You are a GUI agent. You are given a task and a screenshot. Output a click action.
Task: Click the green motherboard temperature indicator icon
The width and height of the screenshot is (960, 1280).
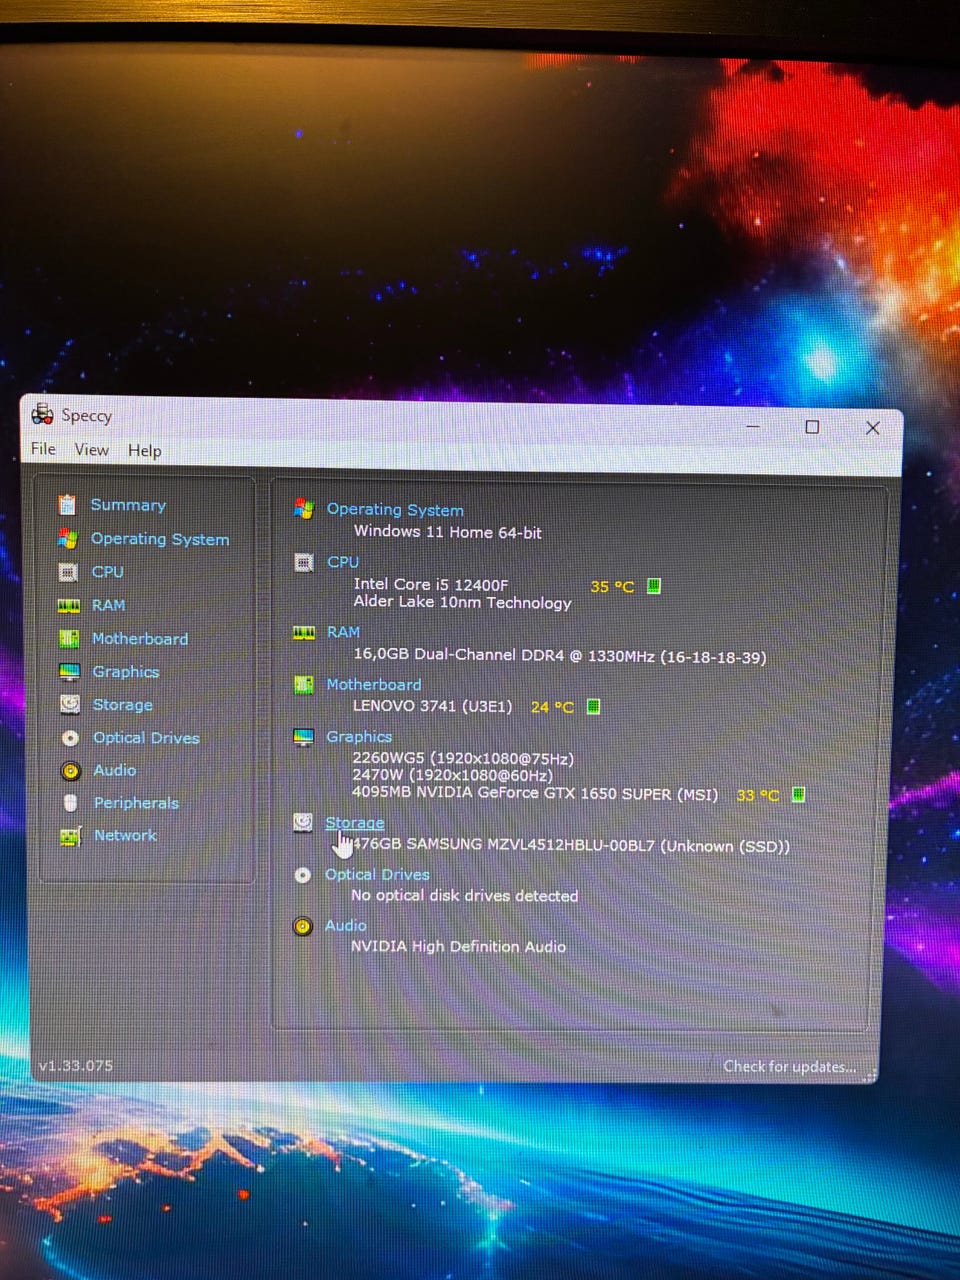[593, 706]
